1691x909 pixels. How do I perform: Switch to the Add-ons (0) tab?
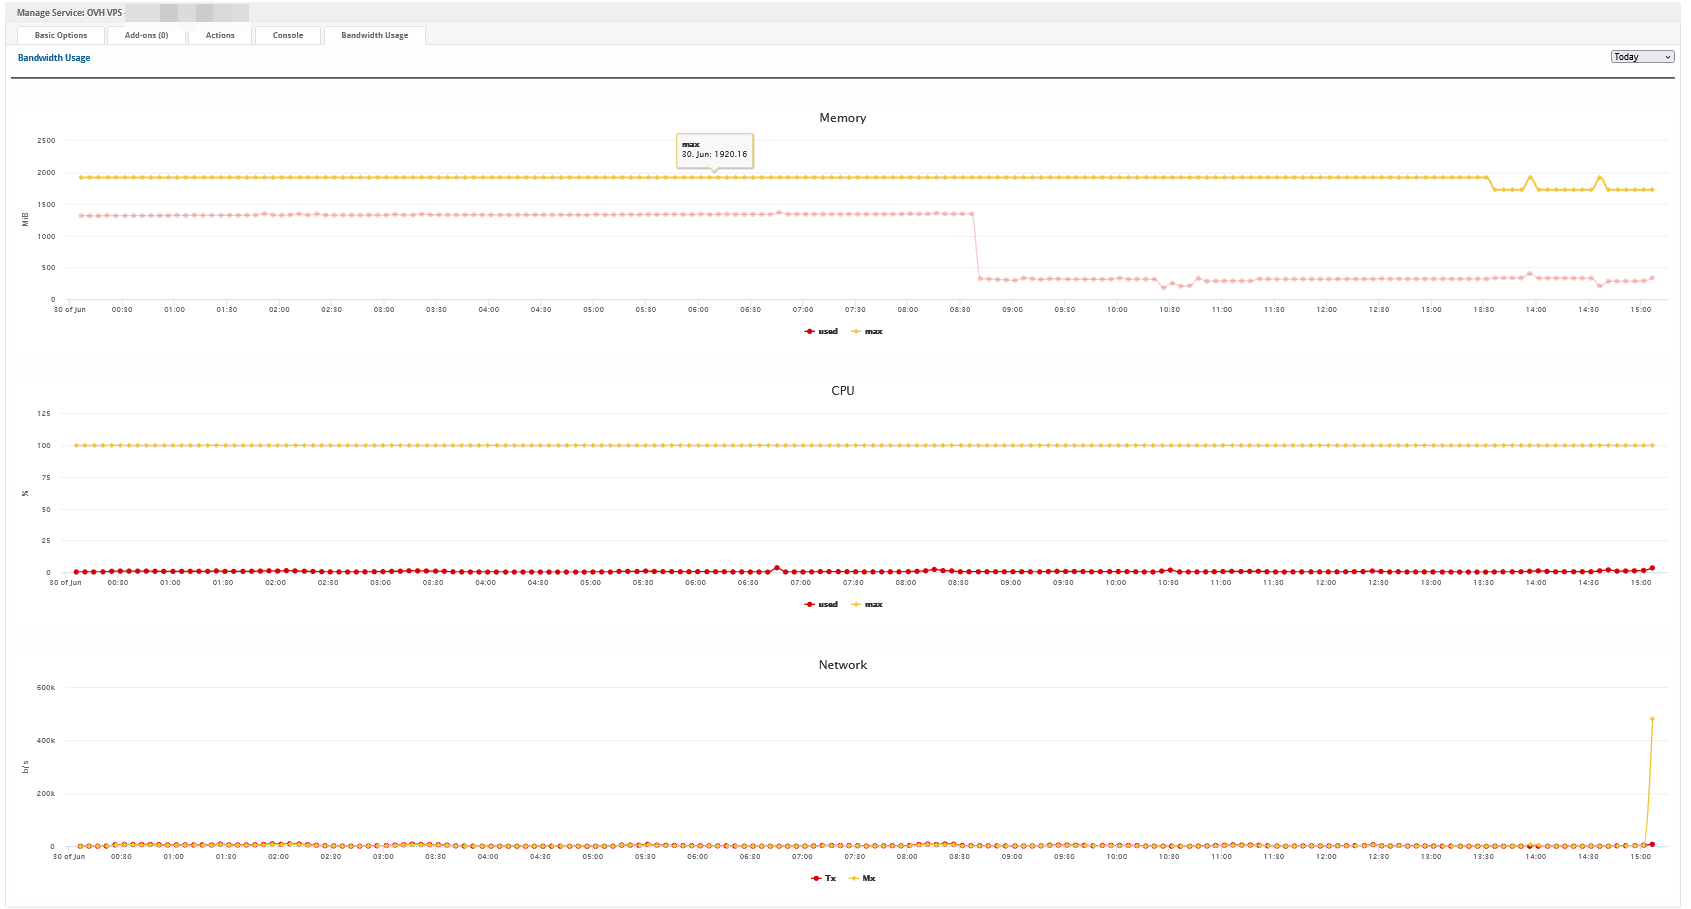coord(146,35)
